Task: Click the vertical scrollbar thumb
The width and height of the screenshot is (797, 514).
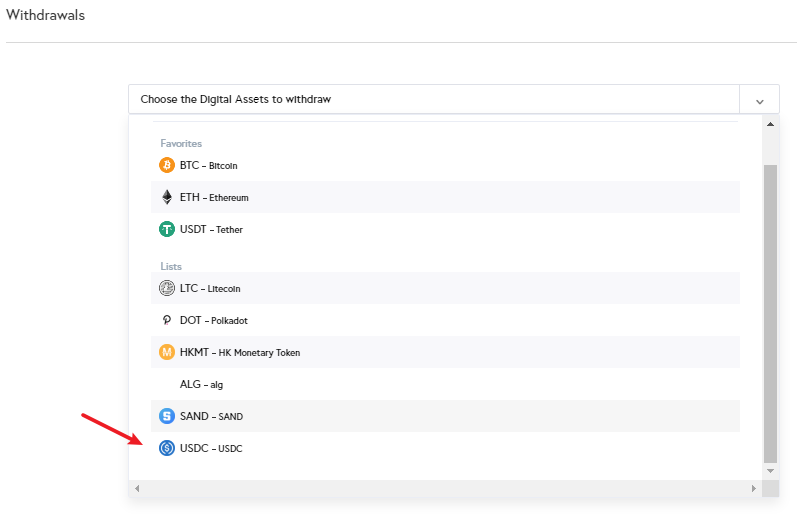Action: [771, 314]
